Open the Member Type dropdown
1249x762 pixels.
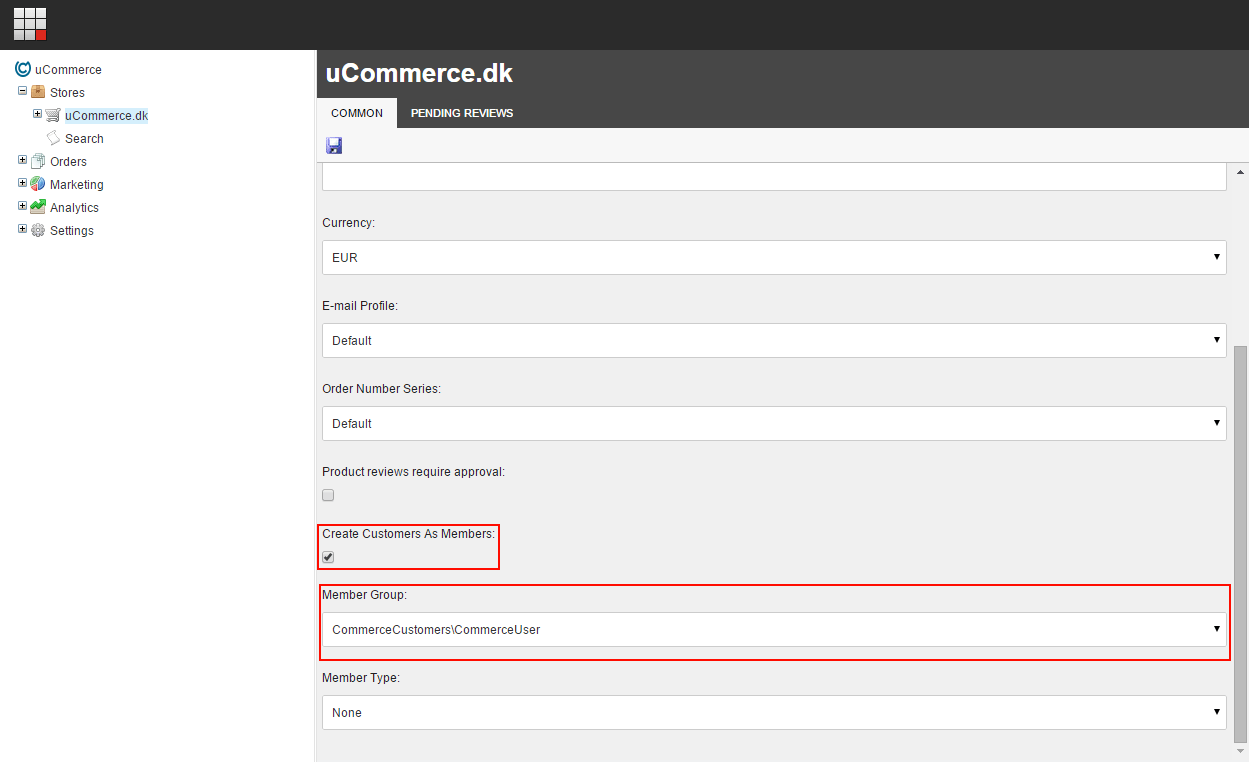[774, 712]
